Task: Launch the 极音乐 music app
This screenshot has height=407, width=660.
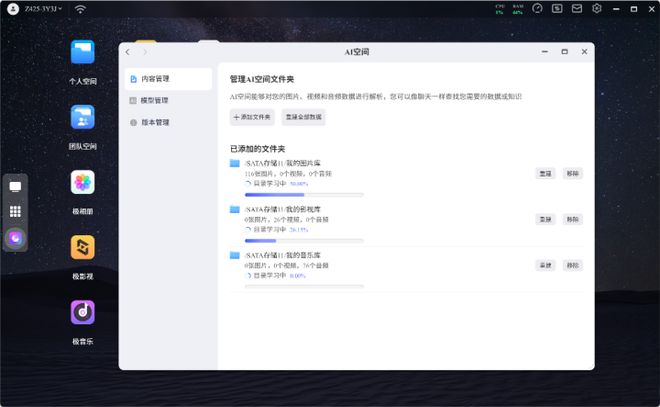Action: (82, 312)
